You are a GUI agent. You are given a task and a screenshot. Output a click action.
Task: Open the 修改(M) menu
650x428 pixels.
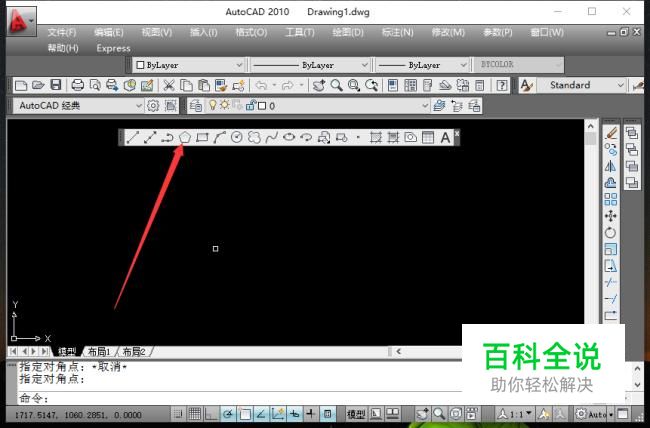(x=448, y=32)
